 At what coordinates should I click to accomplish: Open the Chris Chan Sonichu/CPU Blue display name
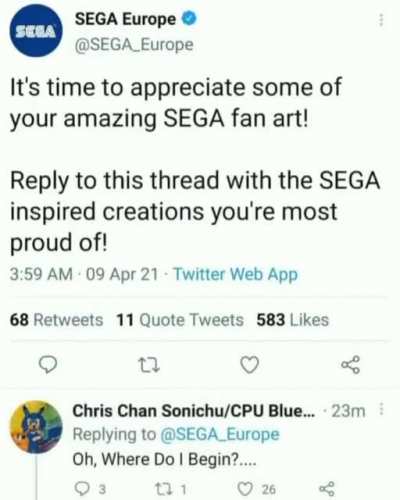coord(194,411)
